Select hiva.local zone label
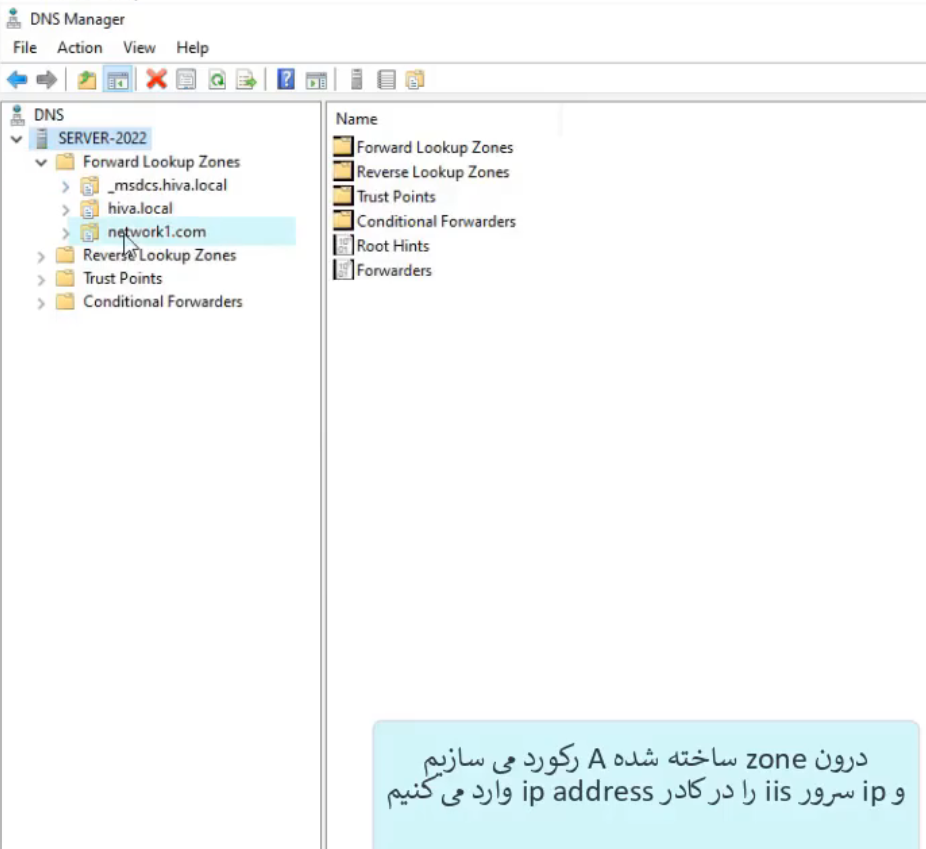 tap(140, 208)
